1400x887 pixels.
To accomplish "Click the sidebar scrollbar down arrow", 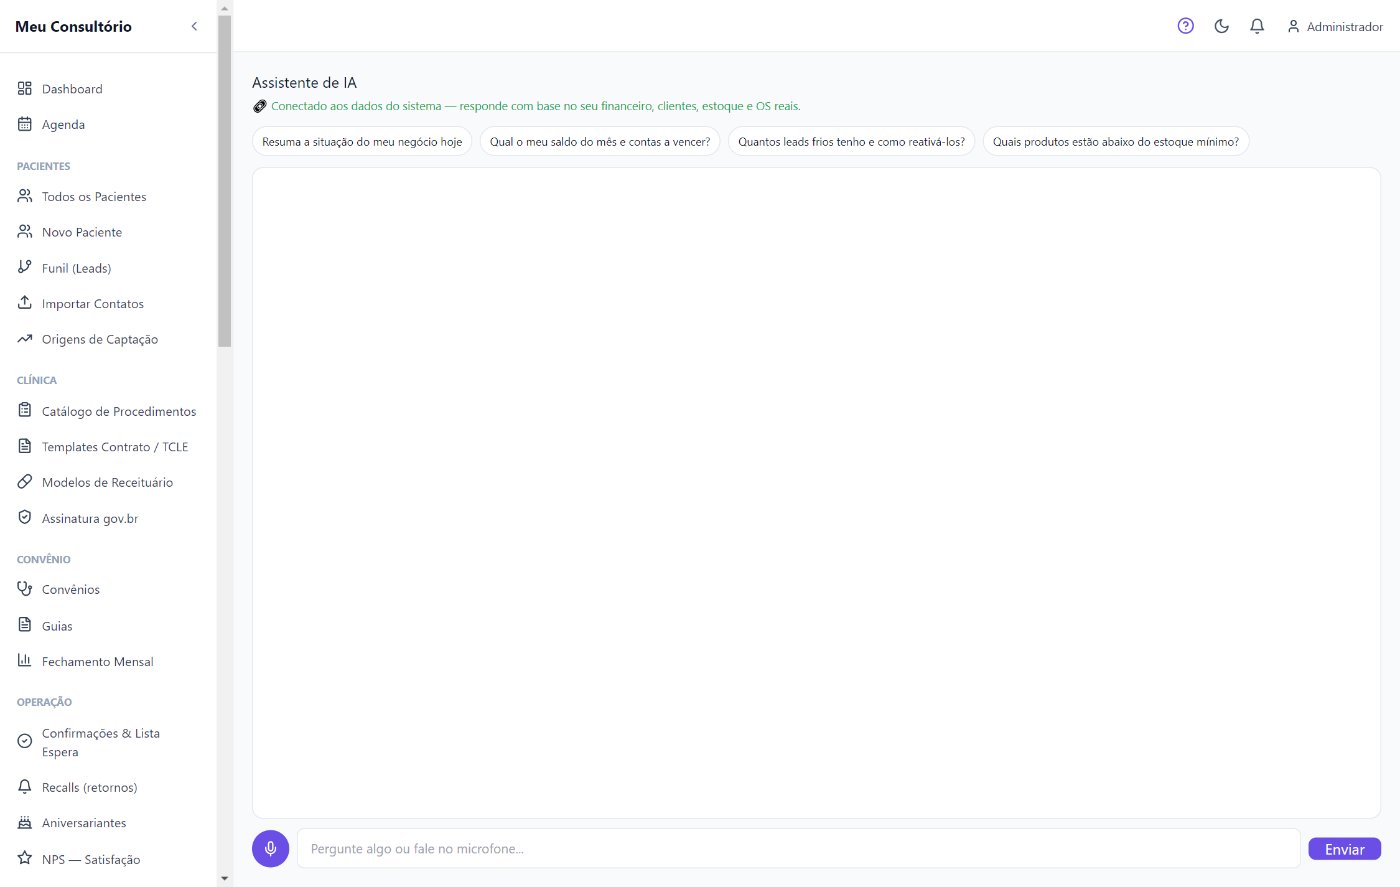I will pyautogui.click(x=225, y=878).
